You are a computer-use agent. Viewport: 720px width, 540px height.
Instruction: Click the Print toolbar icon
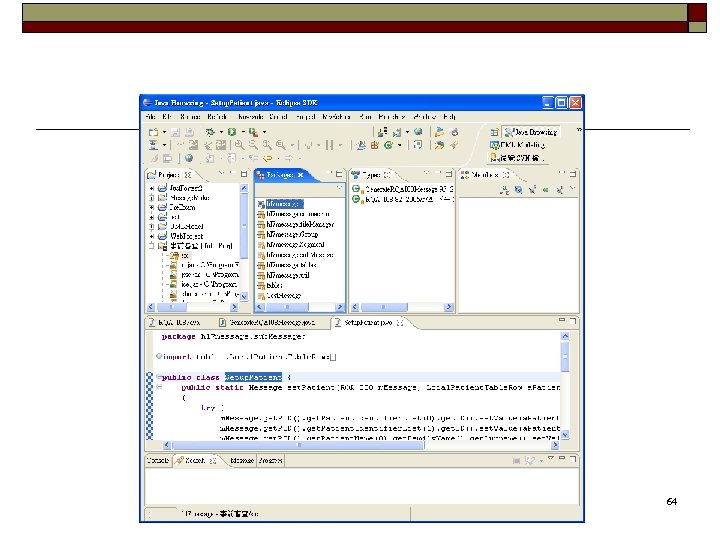coord(189,132)
